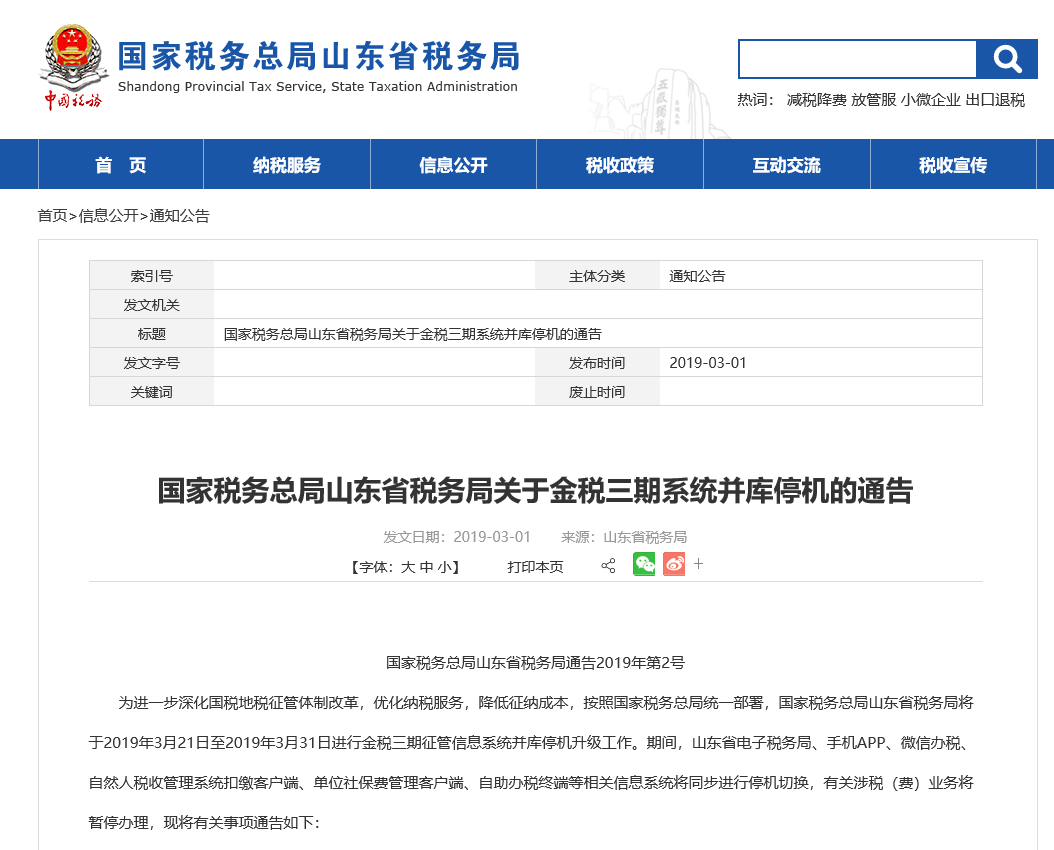Click the 废止时间 label cell
This screenshot has height=850, width=1054.
[598, 392]
